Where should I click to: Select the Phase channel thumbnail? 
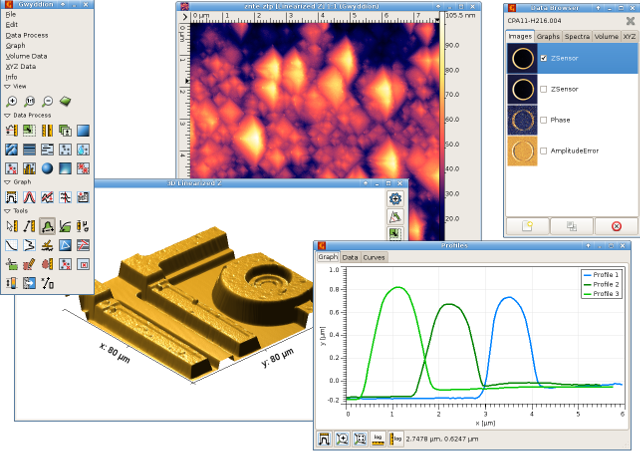point(522,120)
